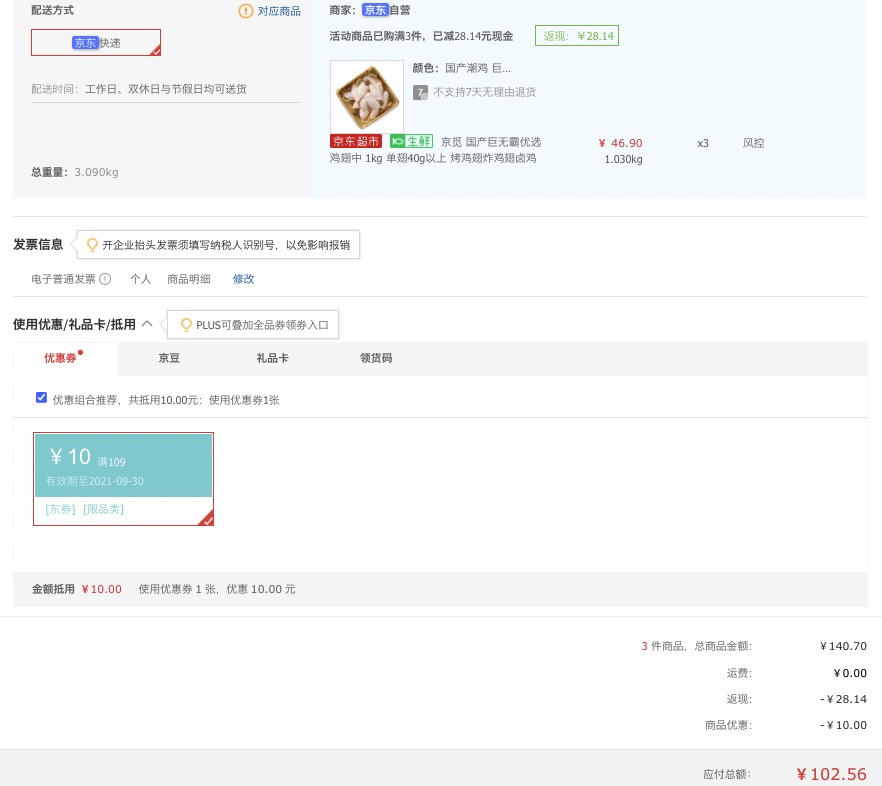
Task: Click the 商品优惠 -¥10.00 value
Action: pyautogui.click(x=843, y=725)
